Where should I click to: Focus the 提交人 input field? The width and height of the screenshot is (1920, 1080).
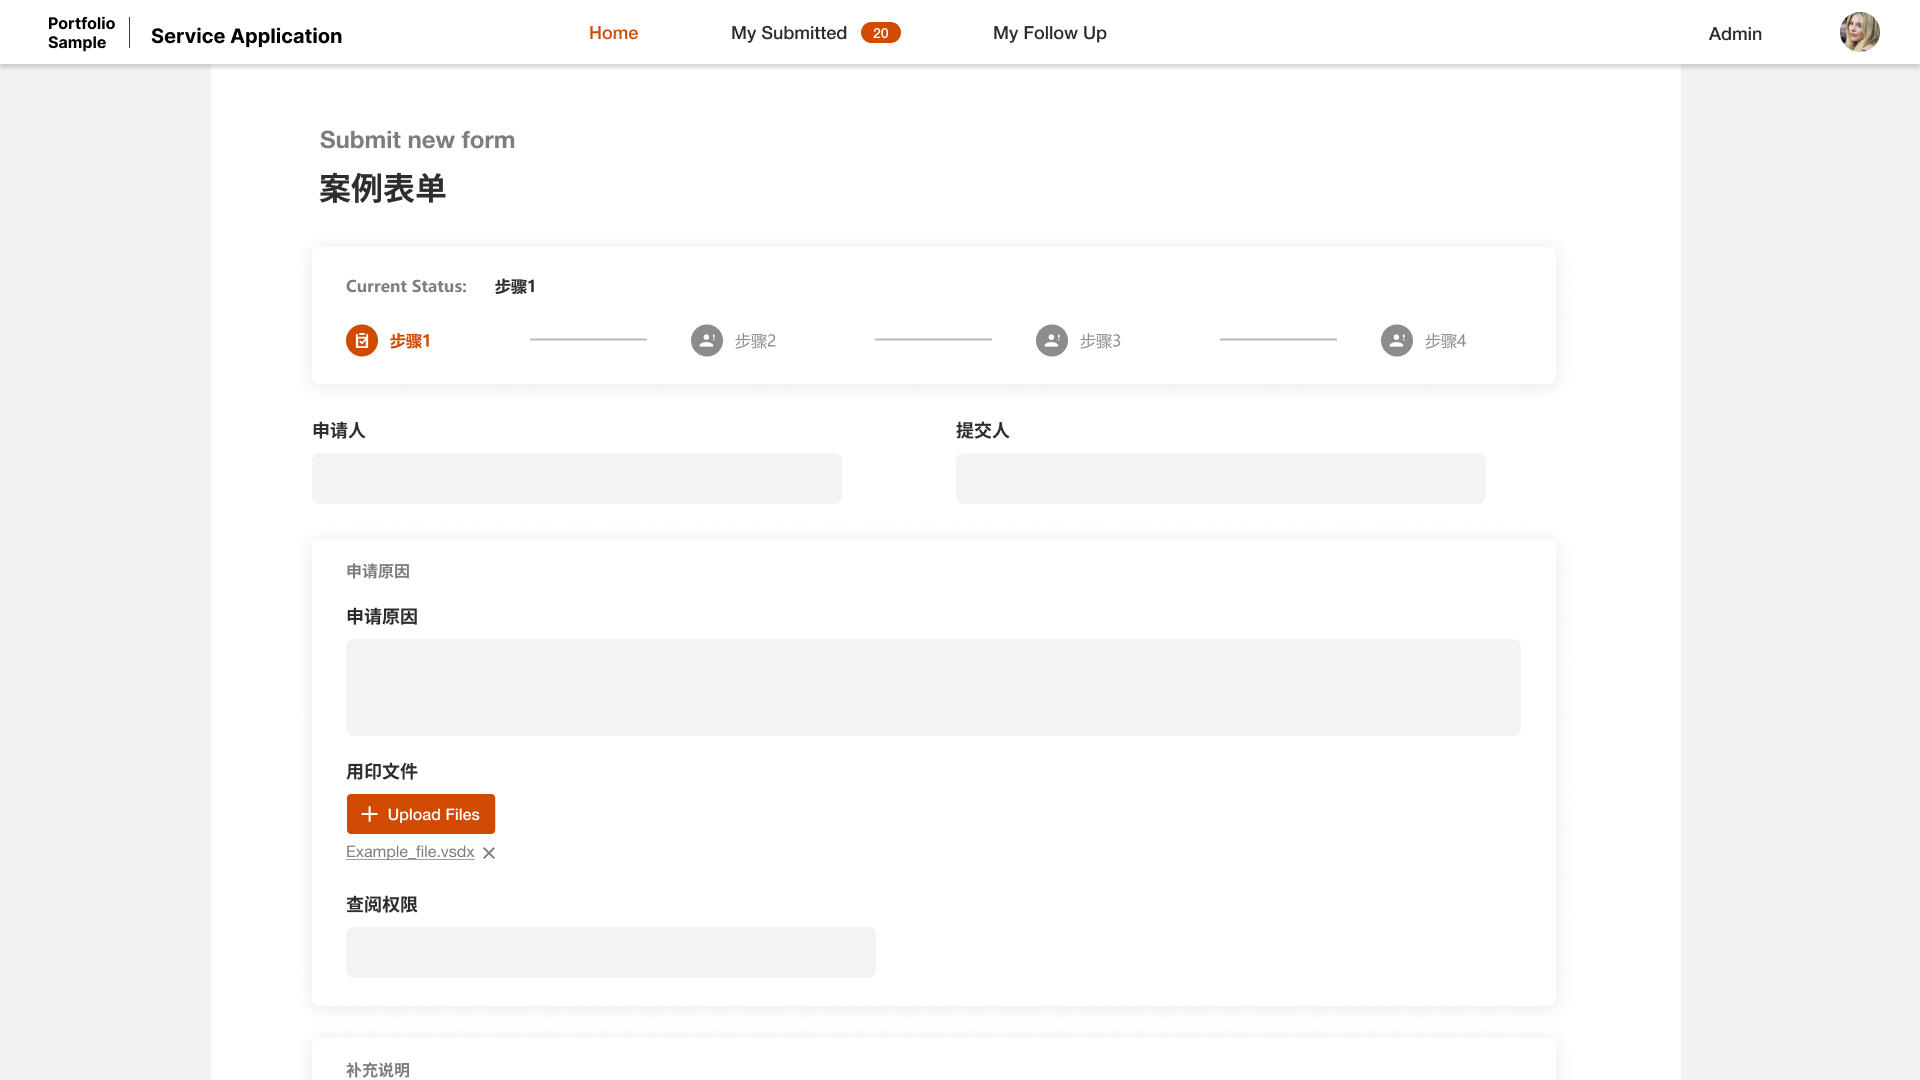point(1220,478)
